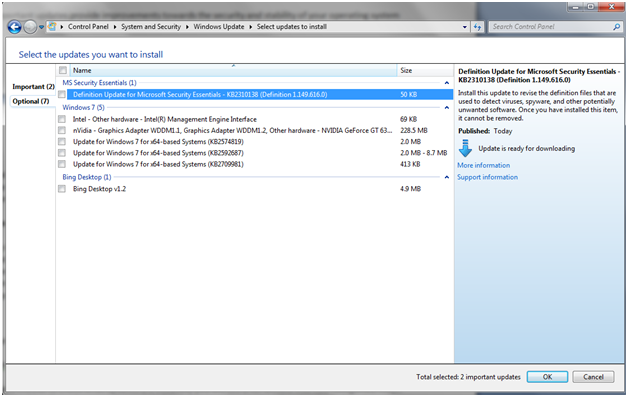Expand breadcrumb arrow after System and Security
The image size is (628, 397).
pos(187,27)
